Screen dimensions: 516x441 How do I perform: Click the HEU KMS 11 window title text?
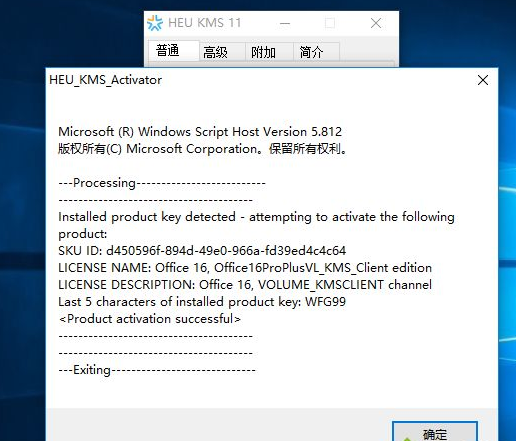coord(205,23)
